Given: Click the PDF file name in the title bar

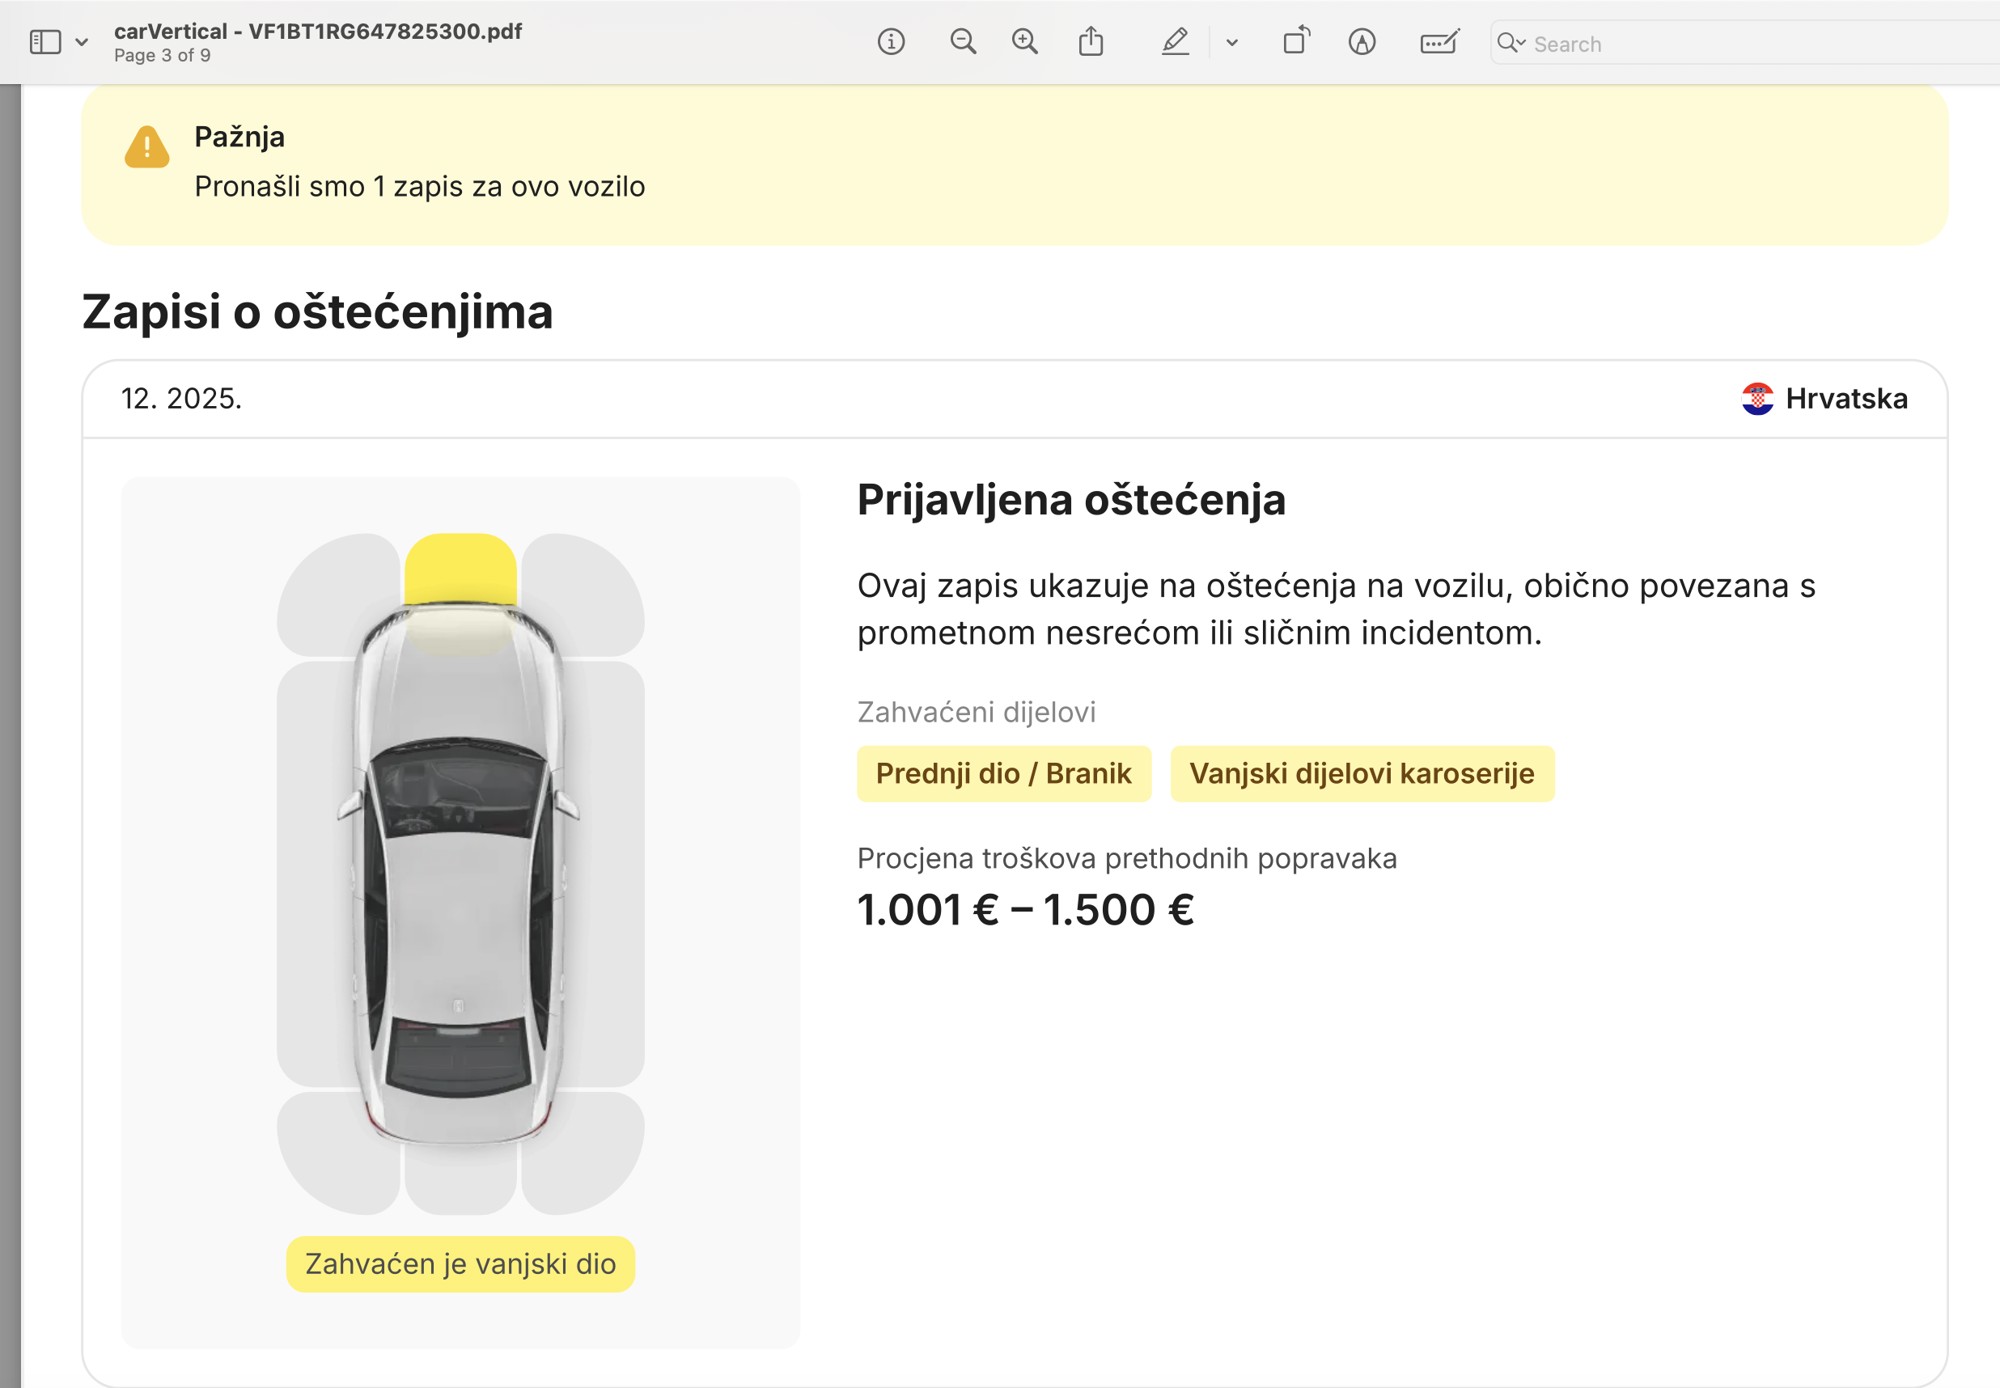Looking at the screenshot, I should pyautogui.click(x=318, y=31).
